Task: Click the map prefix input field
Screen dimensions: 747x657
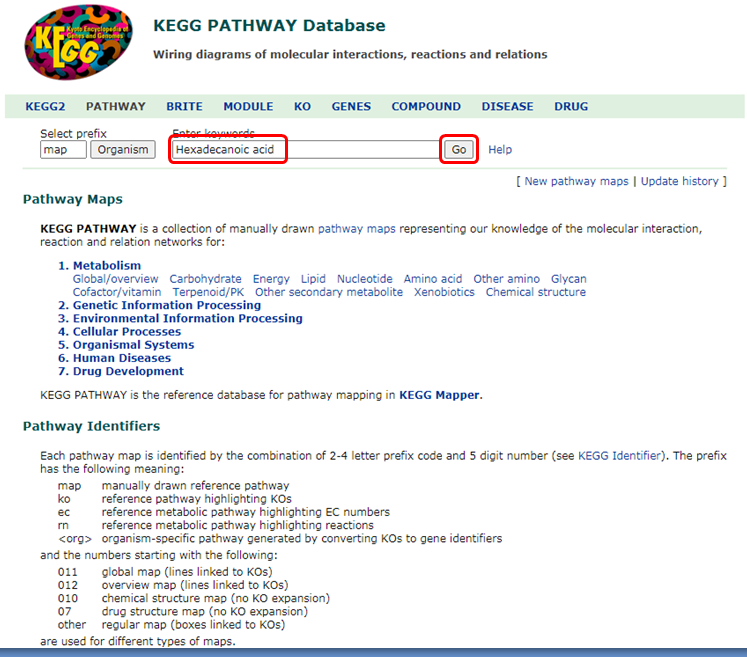Action: pos(63,150)
